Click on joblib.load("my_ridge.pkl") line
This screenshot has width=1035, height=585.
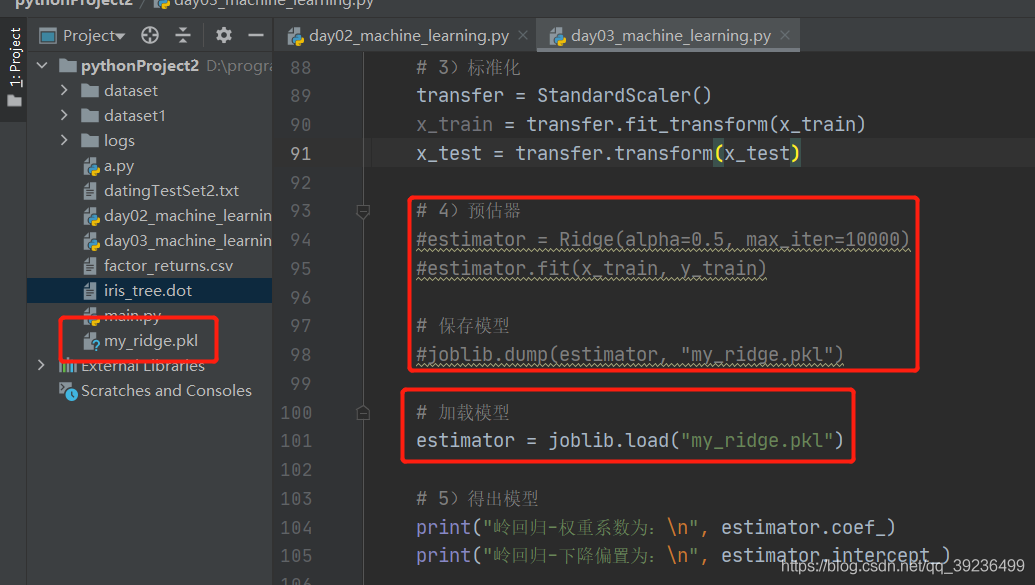[630, 440]
